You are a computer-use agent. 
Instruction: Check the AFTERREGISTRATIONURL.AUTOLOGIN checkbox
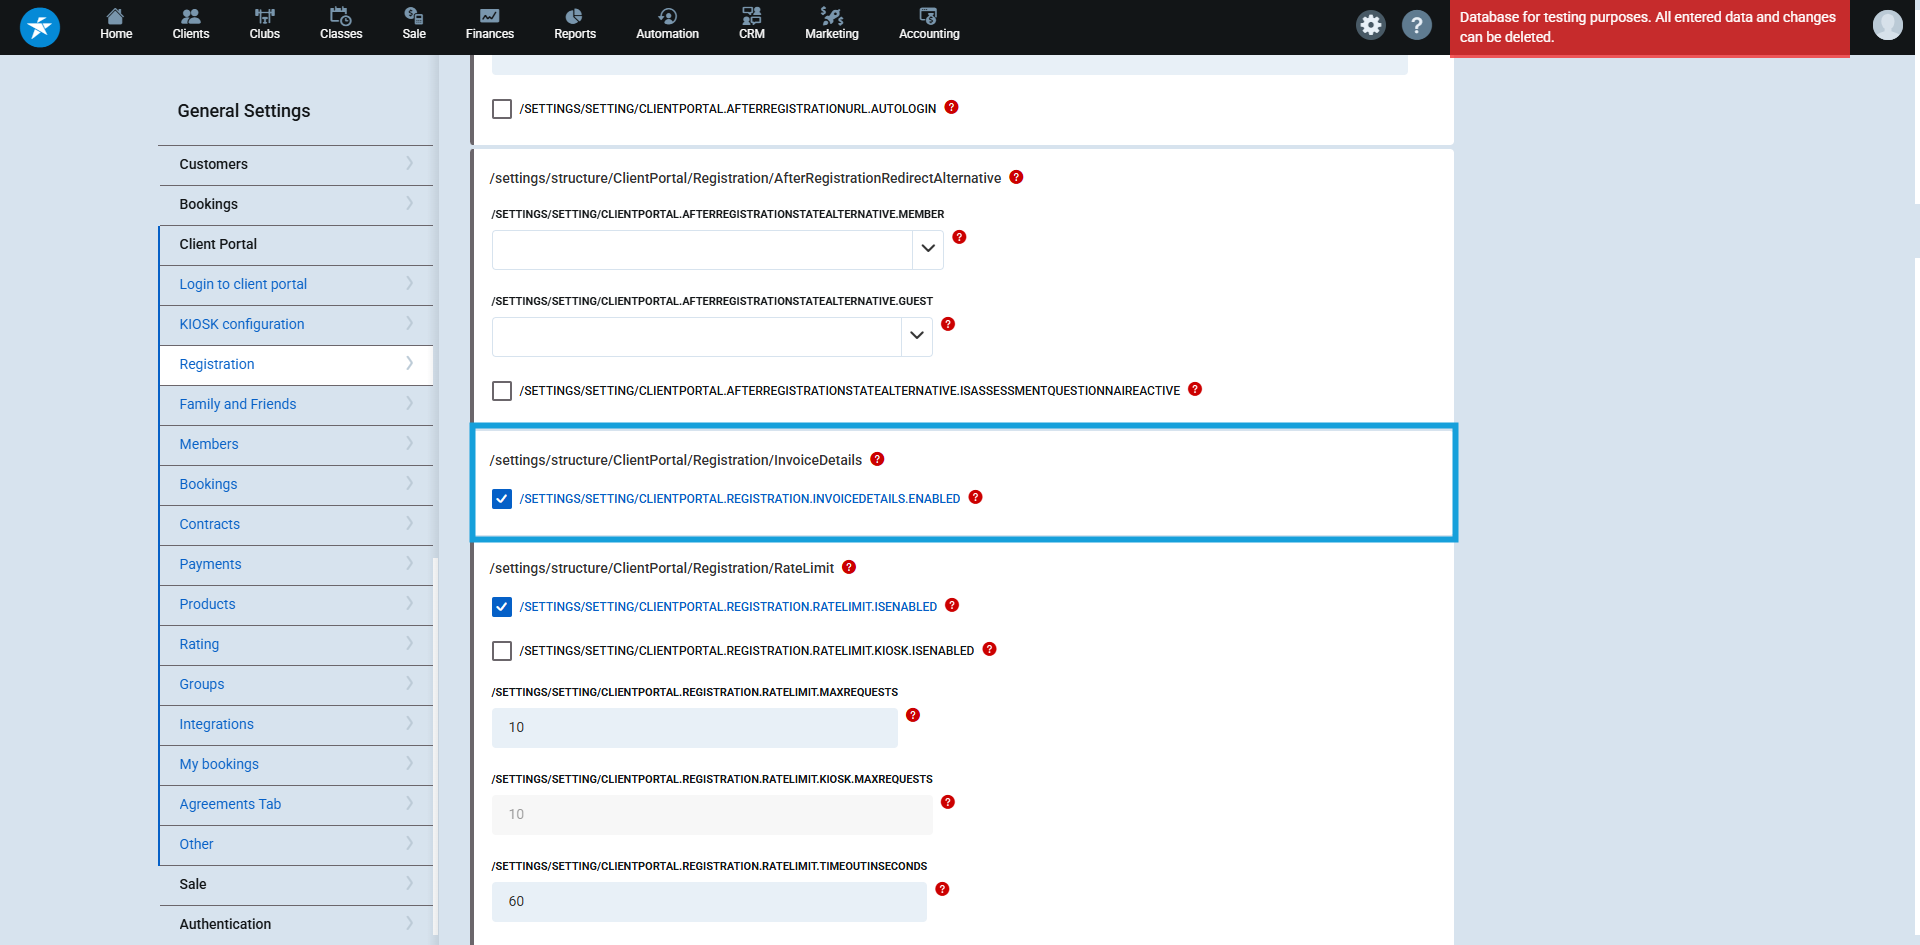pyautogui.click(x=502, y=109)
